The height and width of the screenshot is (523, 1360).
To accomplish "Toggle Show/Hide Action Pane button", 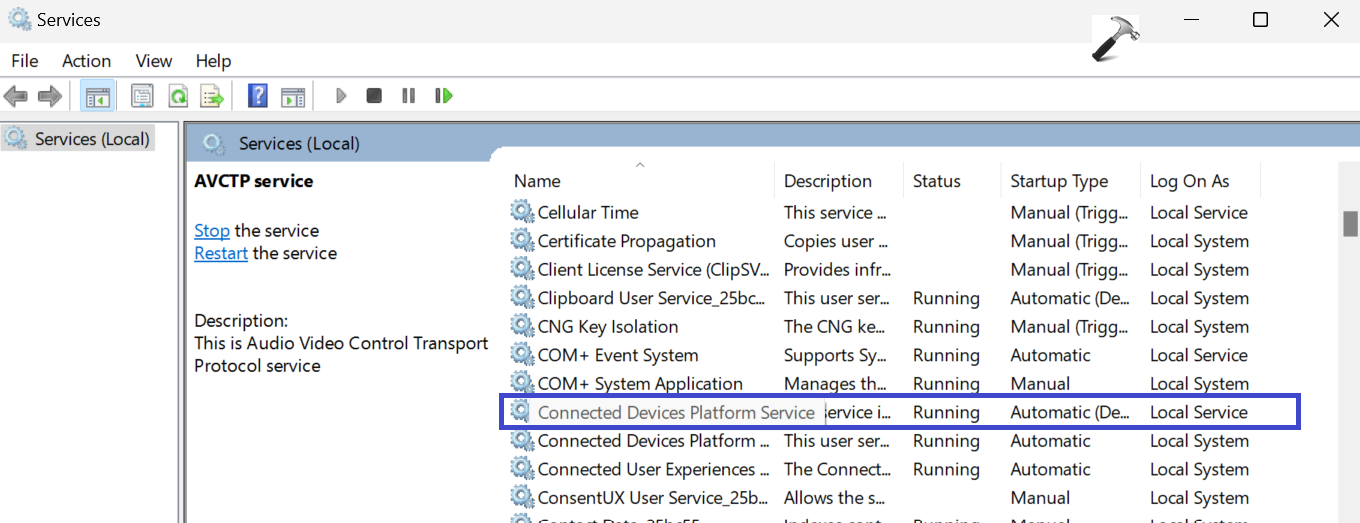I will 292,96.
